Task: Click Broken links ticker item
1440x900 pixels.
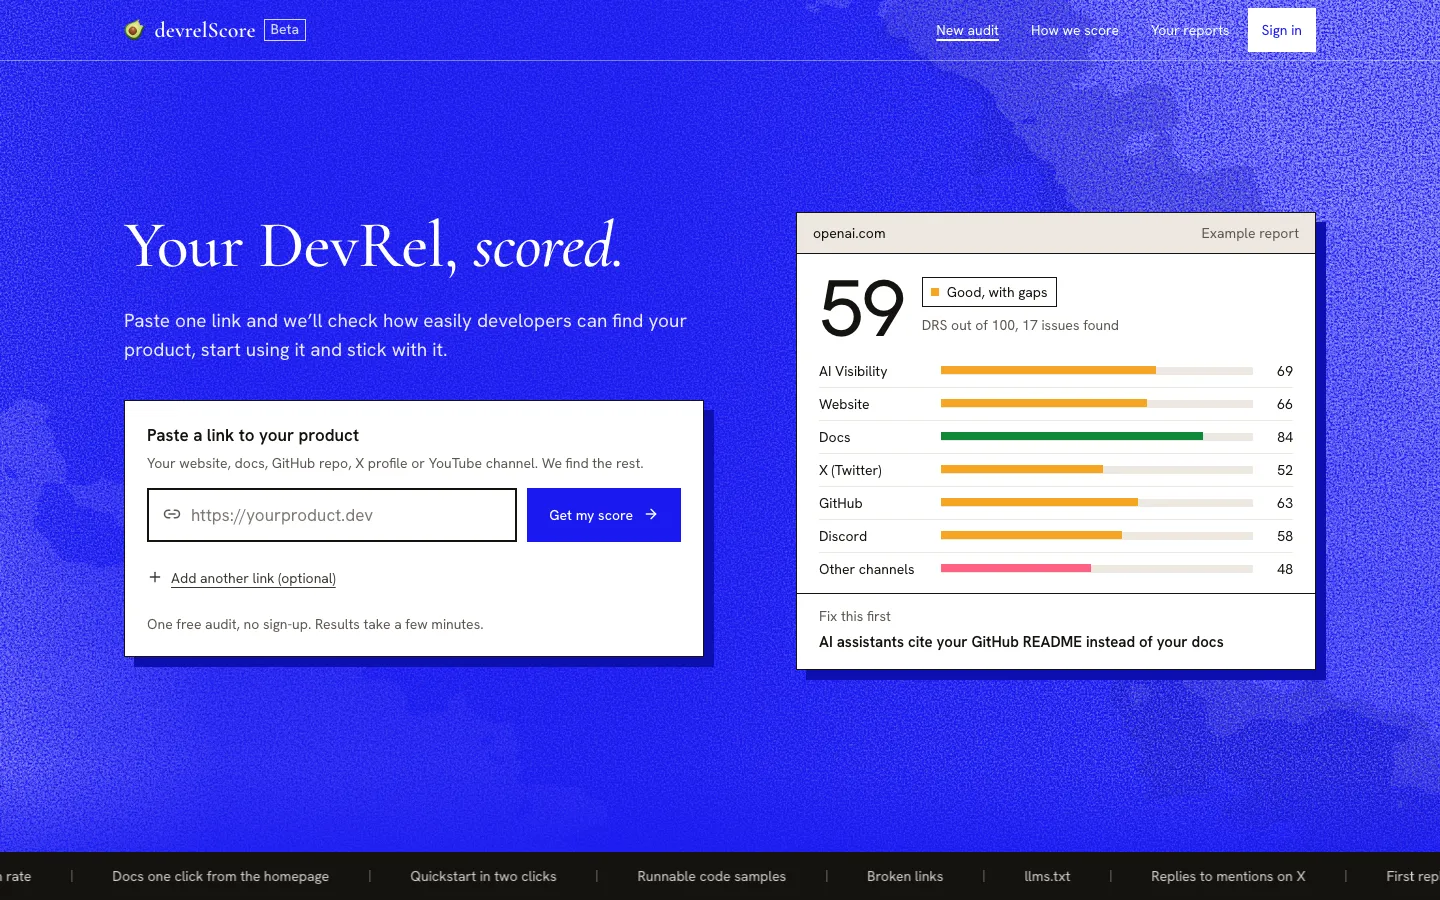Action: point(905,876)
